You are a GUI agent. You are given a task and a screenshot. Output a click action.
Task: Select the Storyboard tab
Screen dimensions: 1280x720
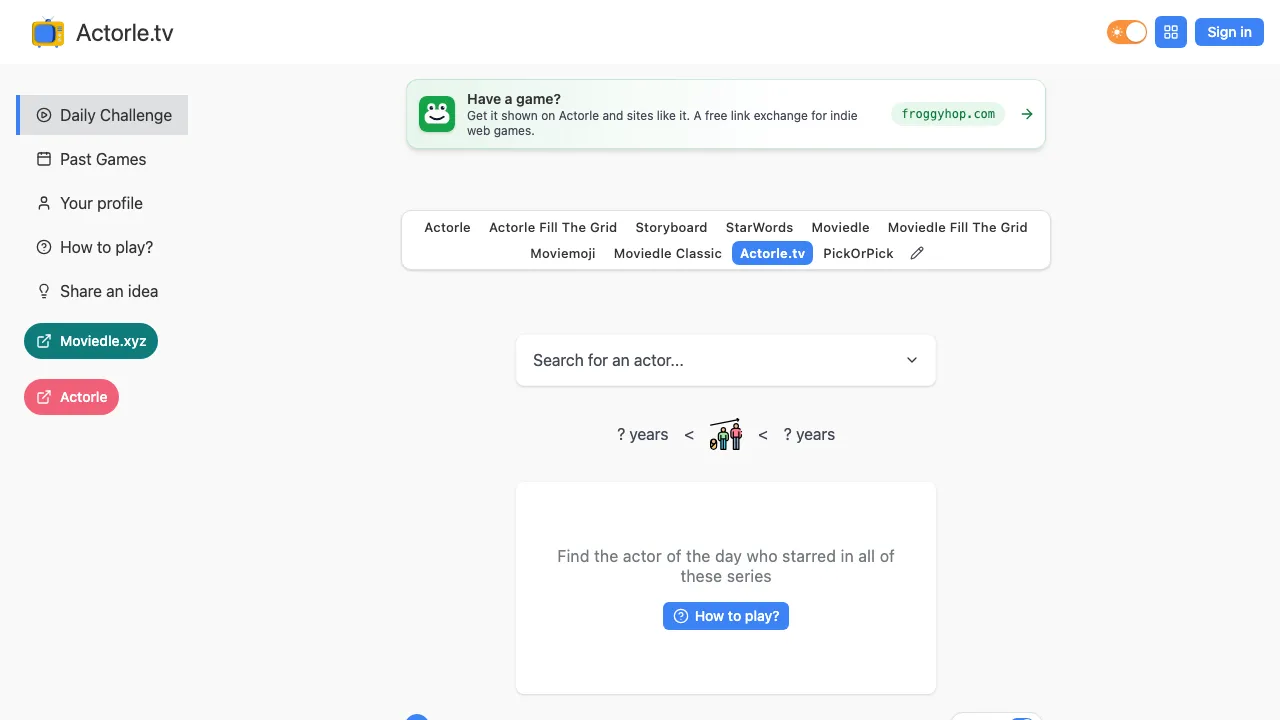pyautogui.click(x=671, y=227)
